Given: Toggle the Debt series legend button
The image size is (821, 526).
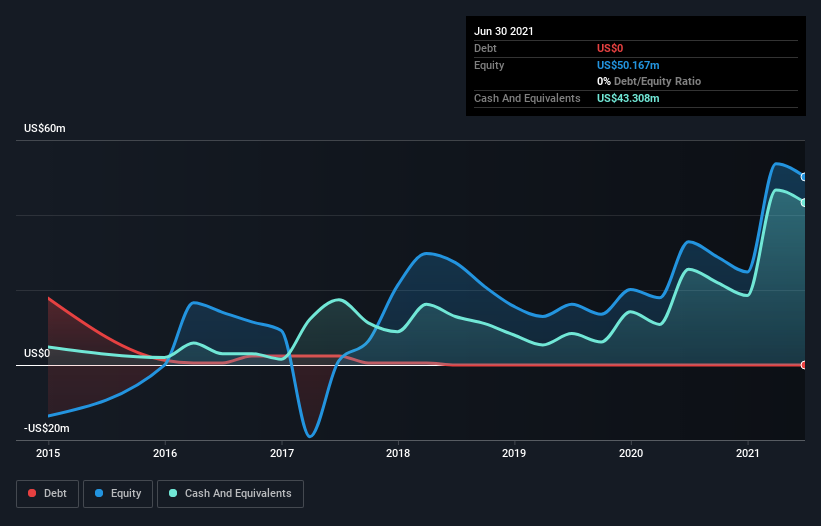Looking at the screenshot, I should pos(46,493).
